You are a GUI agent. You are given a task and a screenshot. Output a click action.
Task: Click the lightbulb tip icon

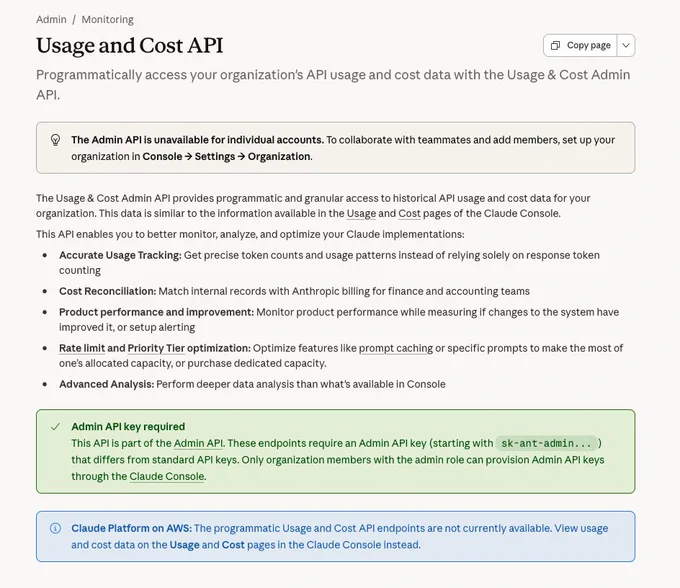(55, 140)
